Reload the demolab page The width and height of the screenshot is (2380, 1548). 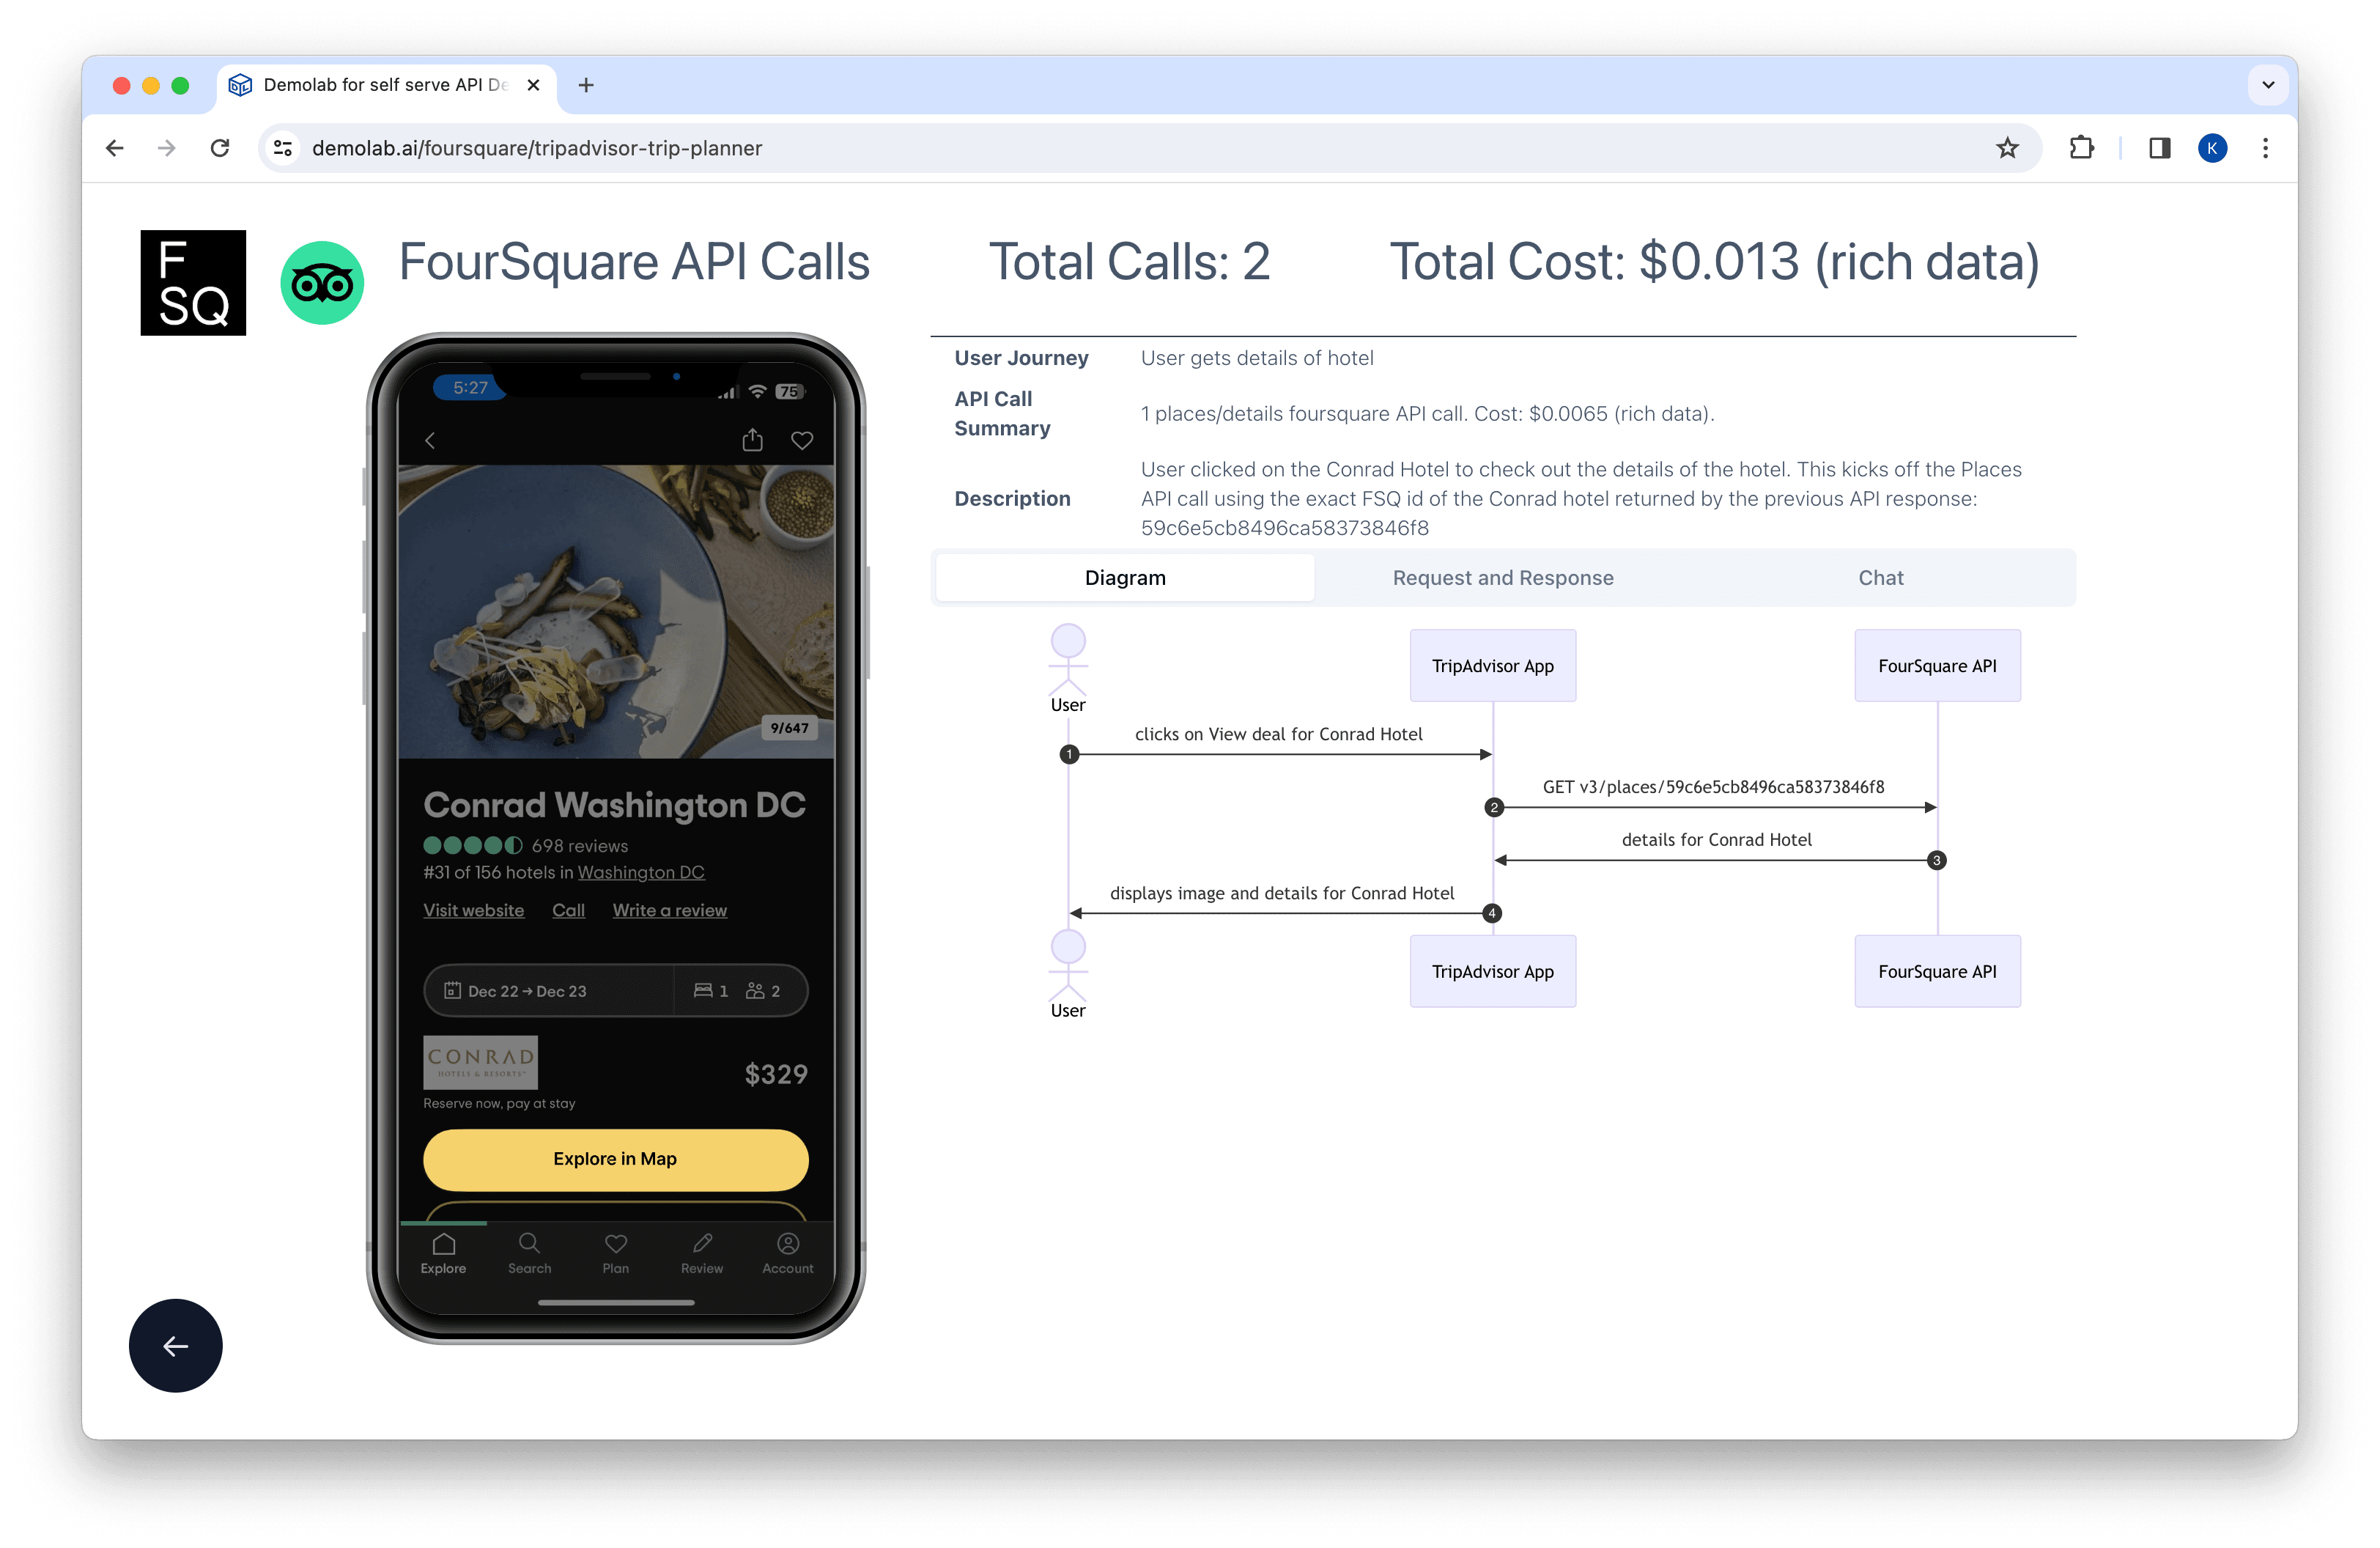click(220, 148)
